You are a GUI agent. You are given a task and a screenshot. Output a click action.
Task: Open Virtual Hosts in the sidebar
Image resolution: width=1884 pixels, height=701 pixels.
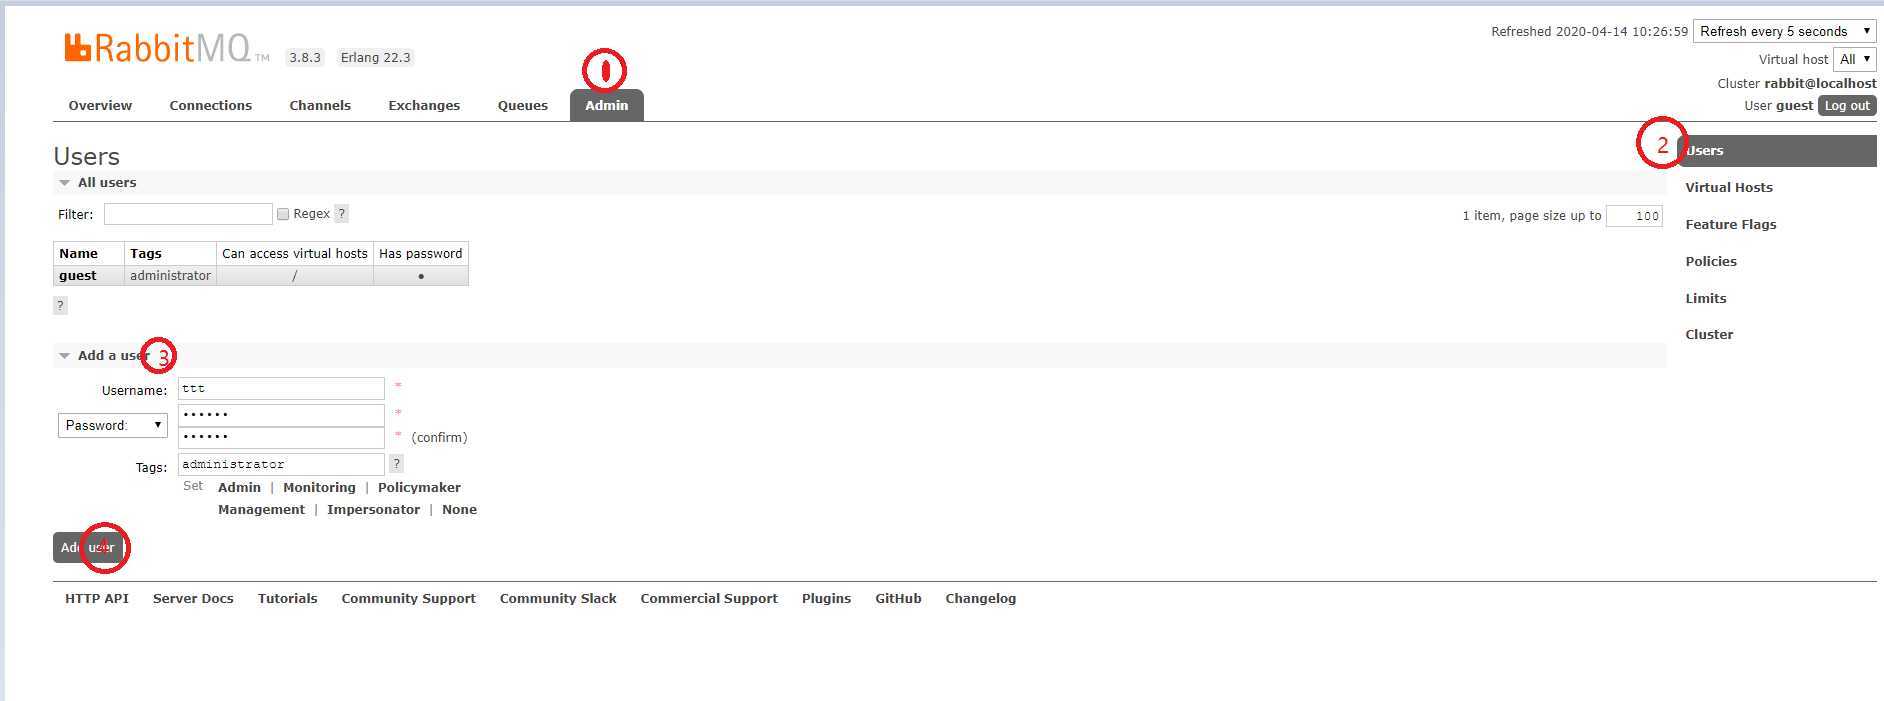(x=1729, y=187)
